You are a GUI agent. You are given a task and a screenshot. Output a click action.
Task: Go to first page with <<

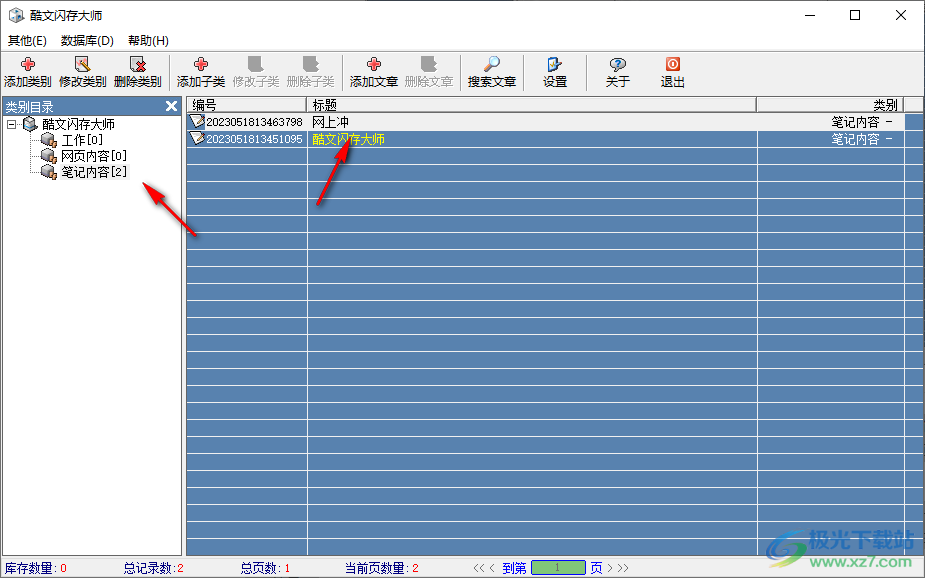point(478,568)
